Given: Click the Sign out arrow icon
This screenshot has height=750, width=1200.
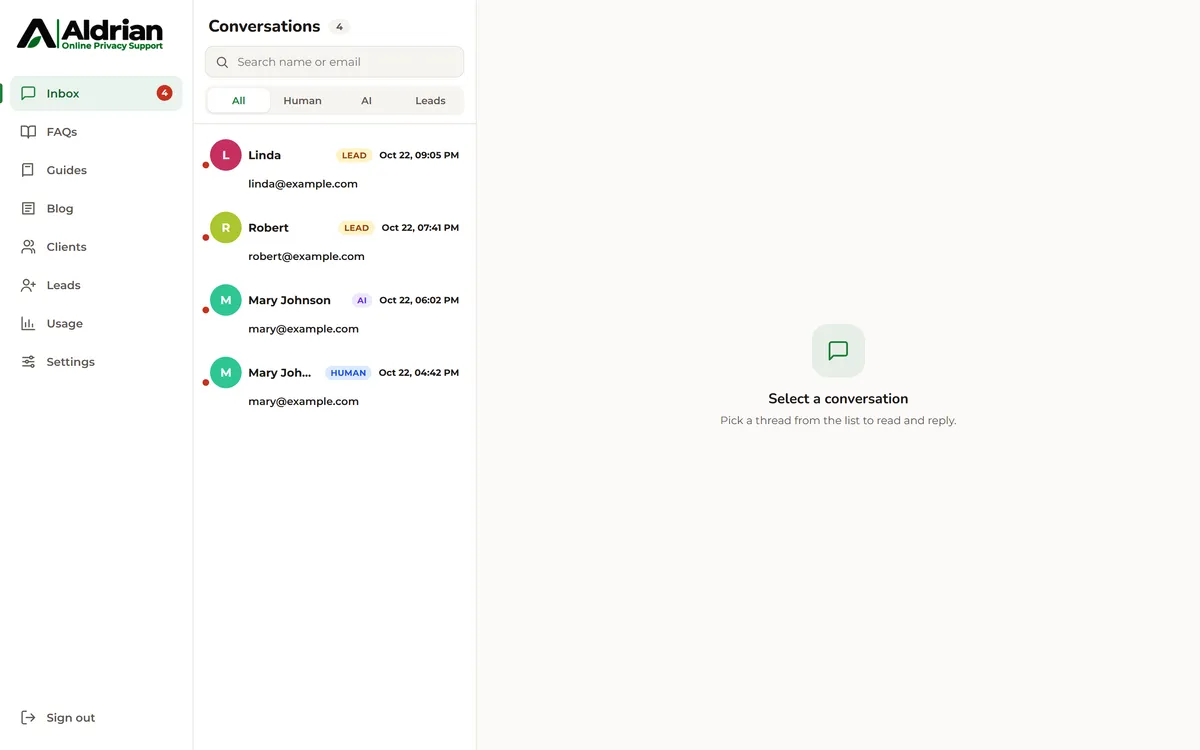Looking at the screenshot, I should tap(28, 718).
